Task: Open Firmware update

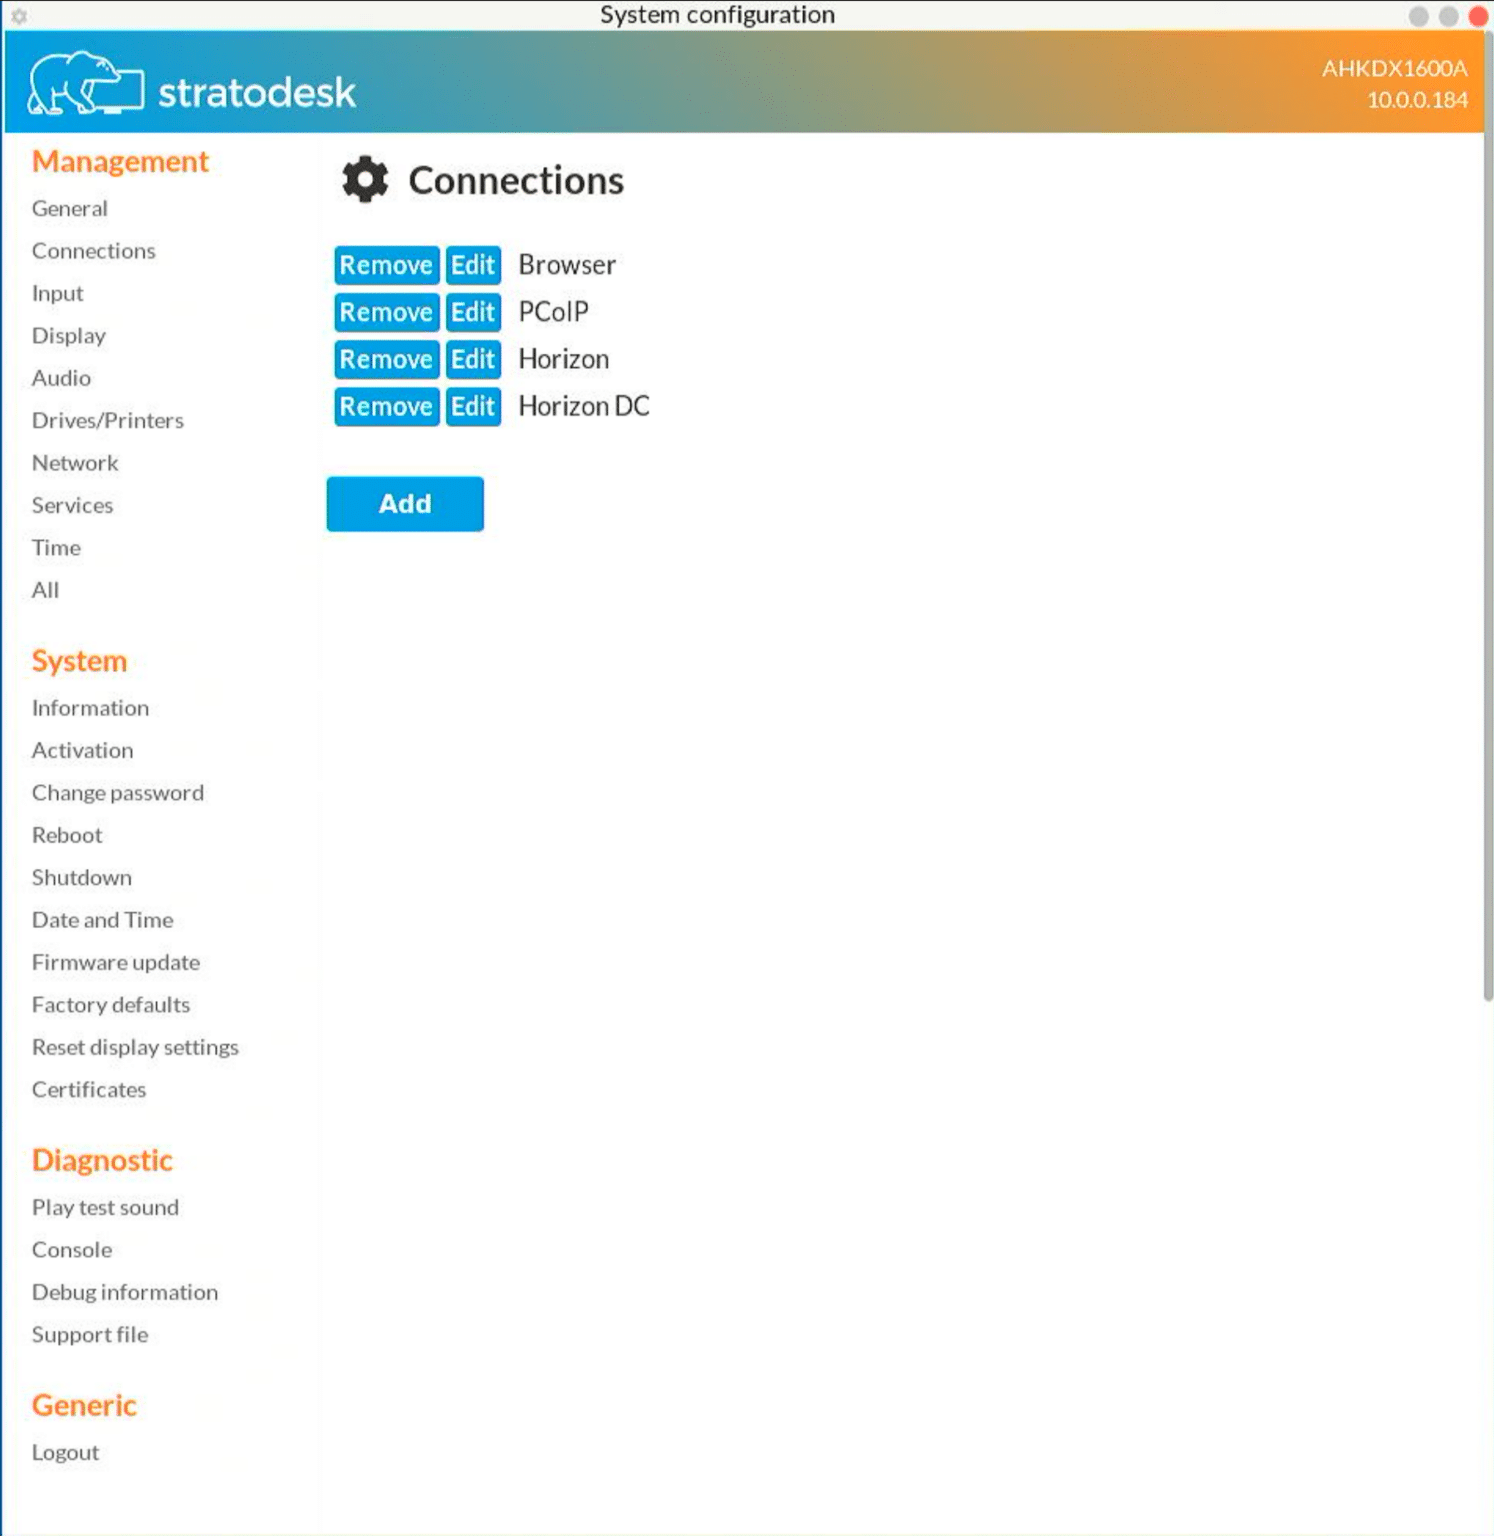Action: (x=116, y=962)
